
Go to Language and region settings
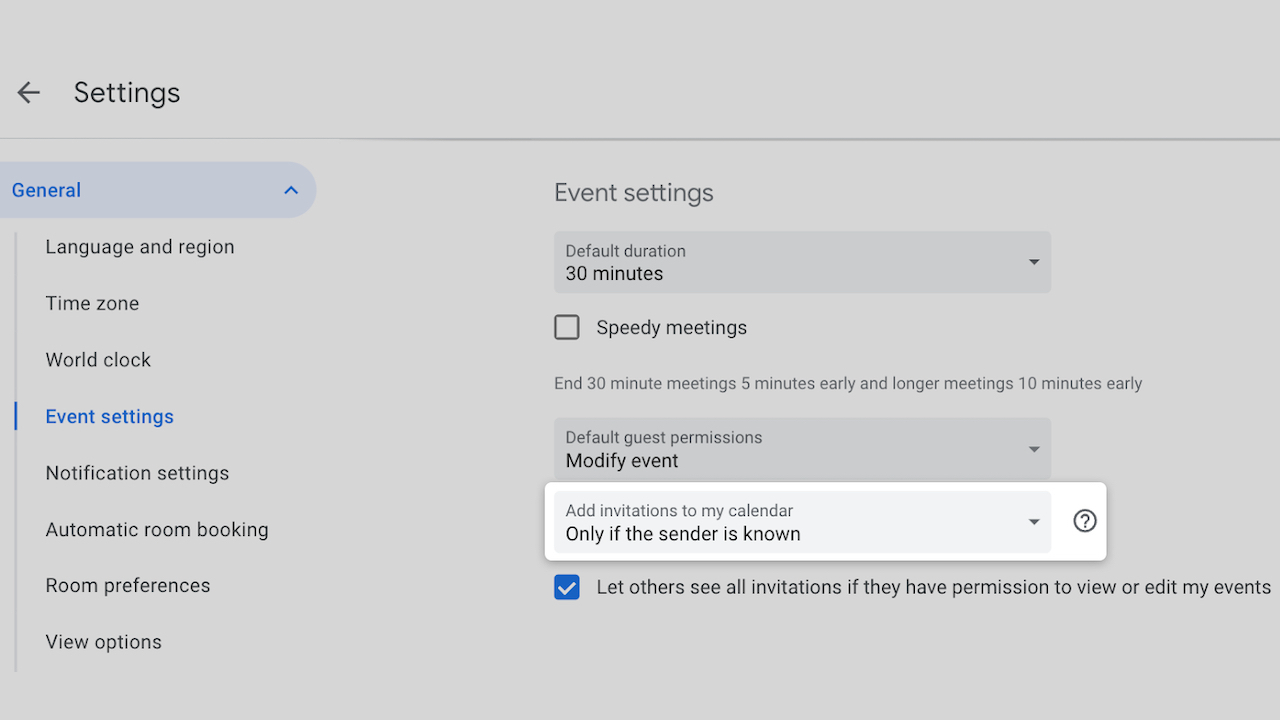pyautogui.click(x=140, y=247)
